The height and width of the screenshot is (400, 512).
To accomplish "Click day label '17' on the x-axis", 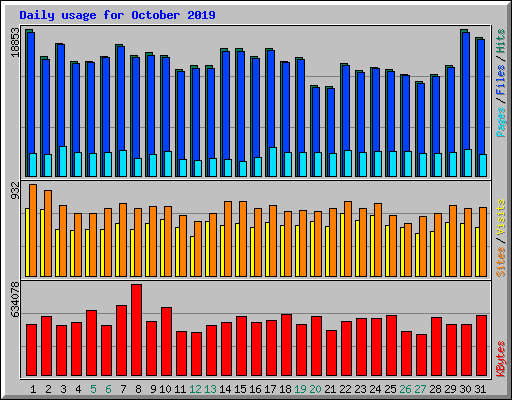I will click(x=270, y=389).
